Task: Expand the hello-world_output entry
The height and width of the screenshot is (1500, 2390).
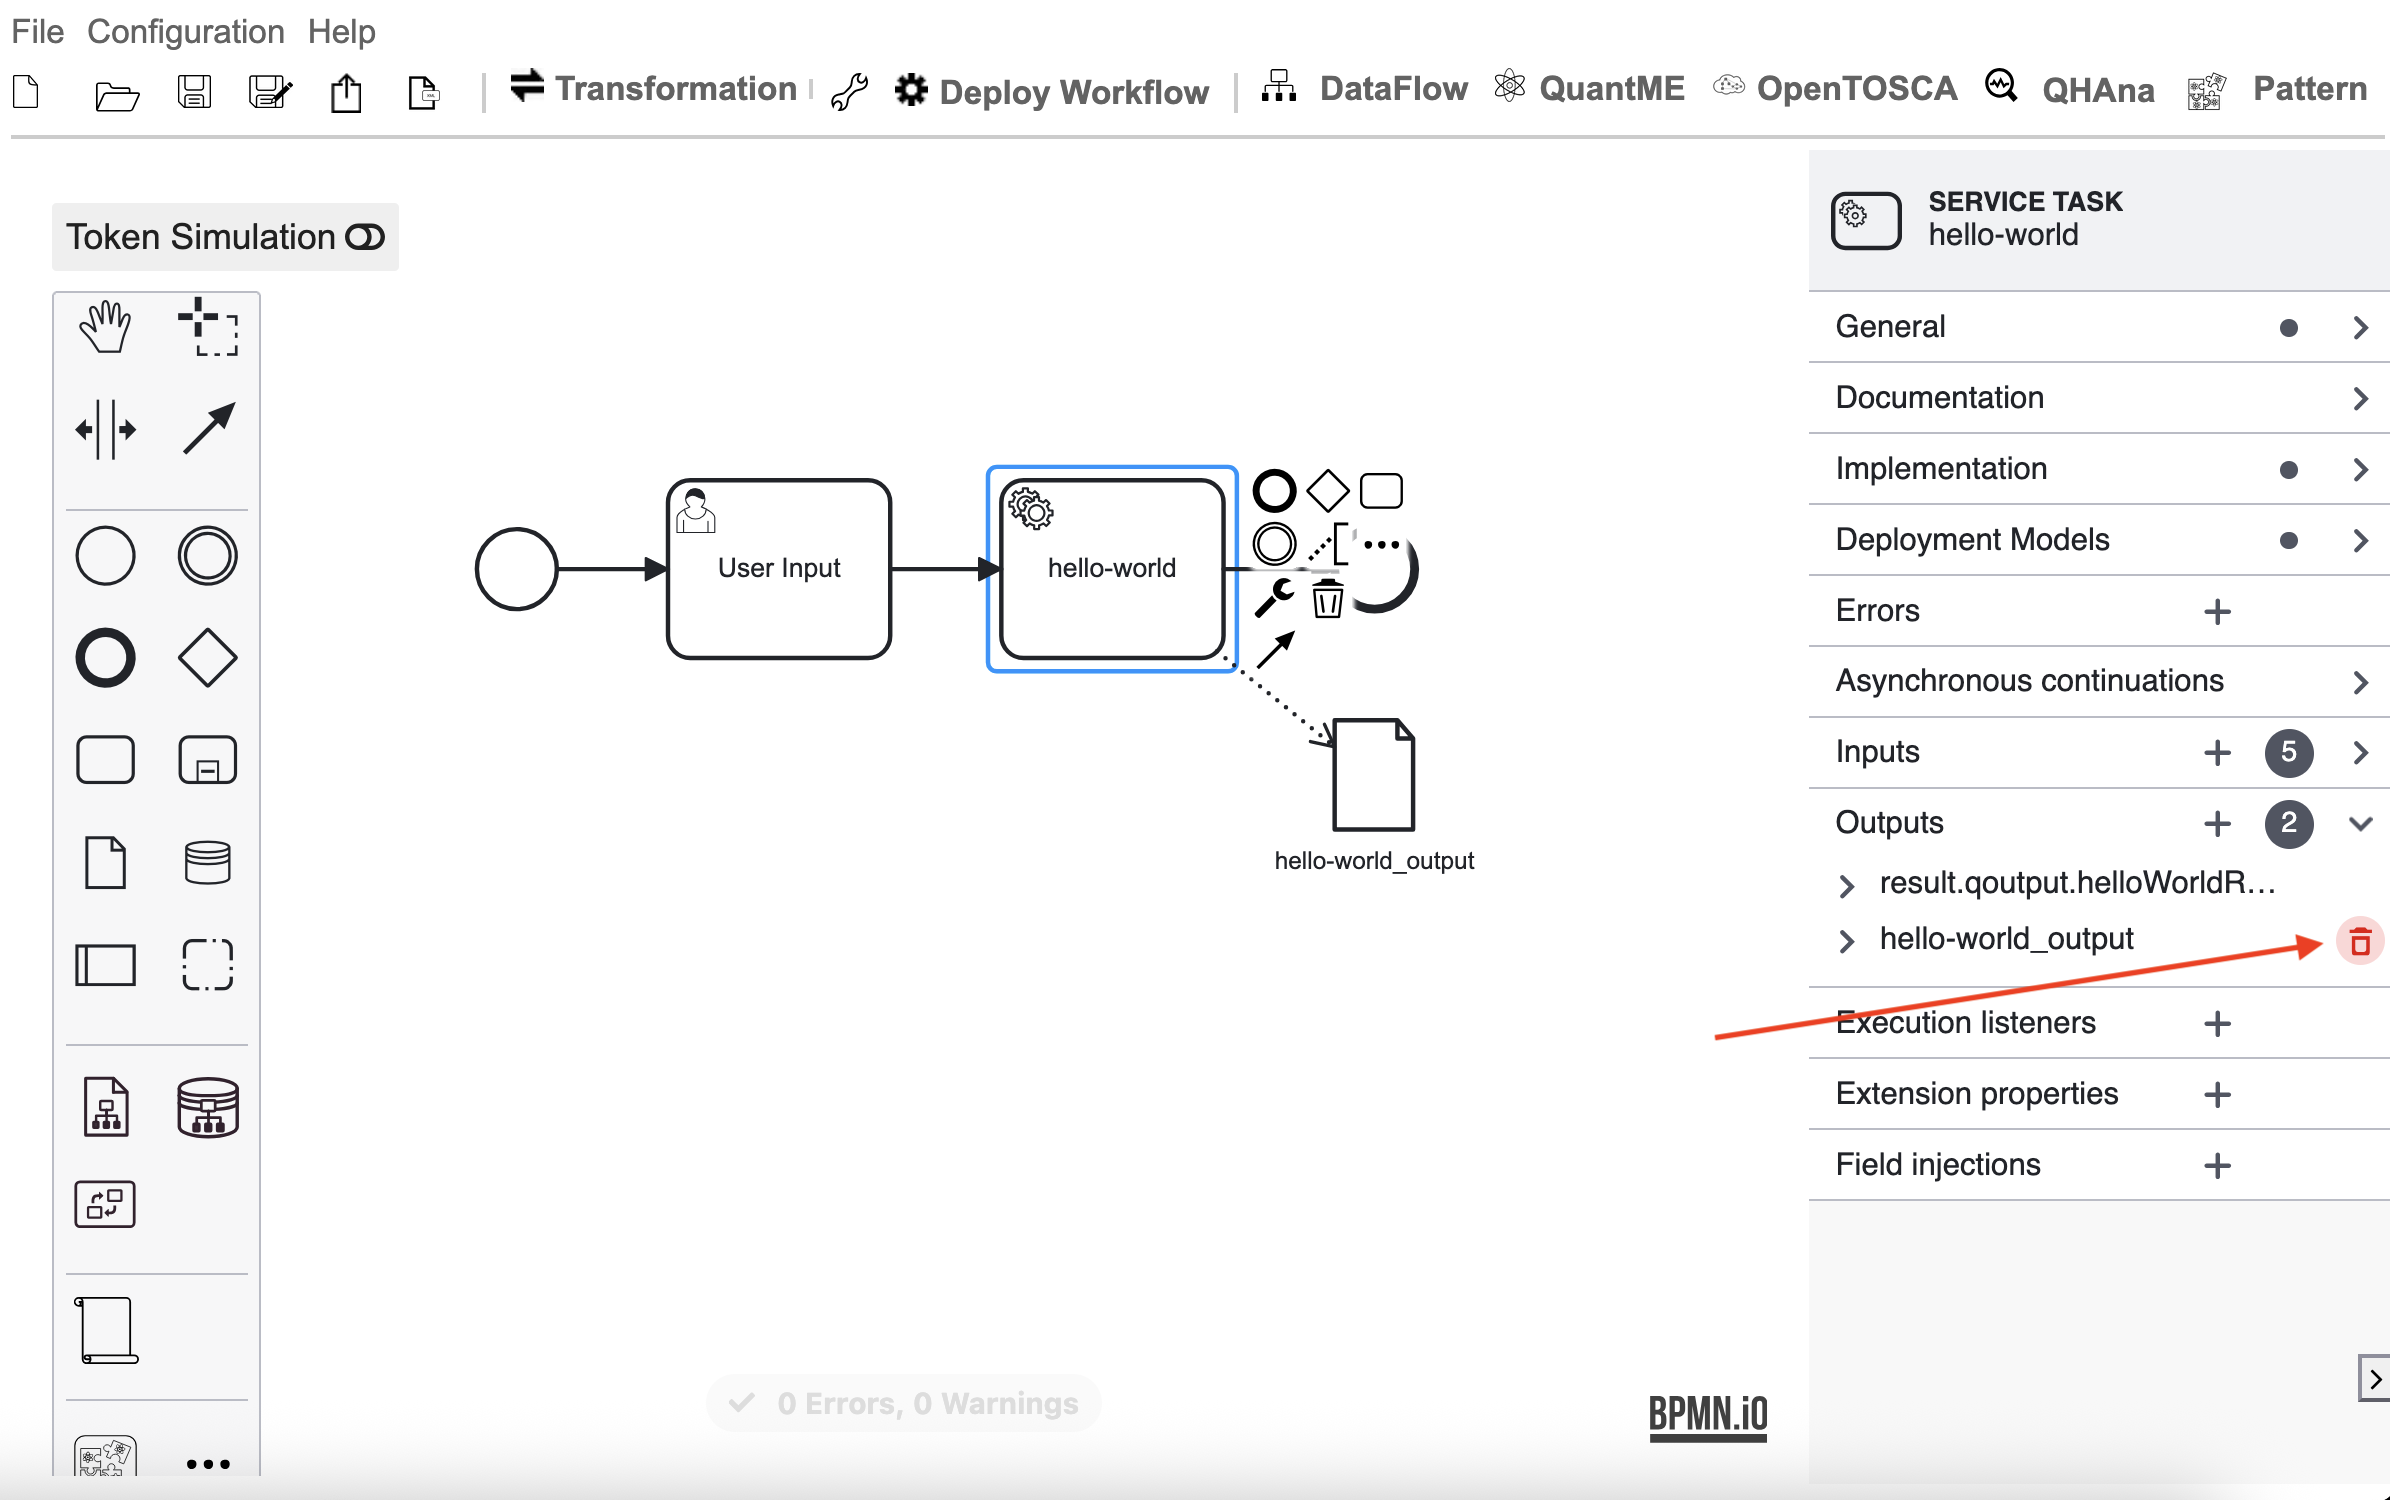Action: click(1847, 941)
